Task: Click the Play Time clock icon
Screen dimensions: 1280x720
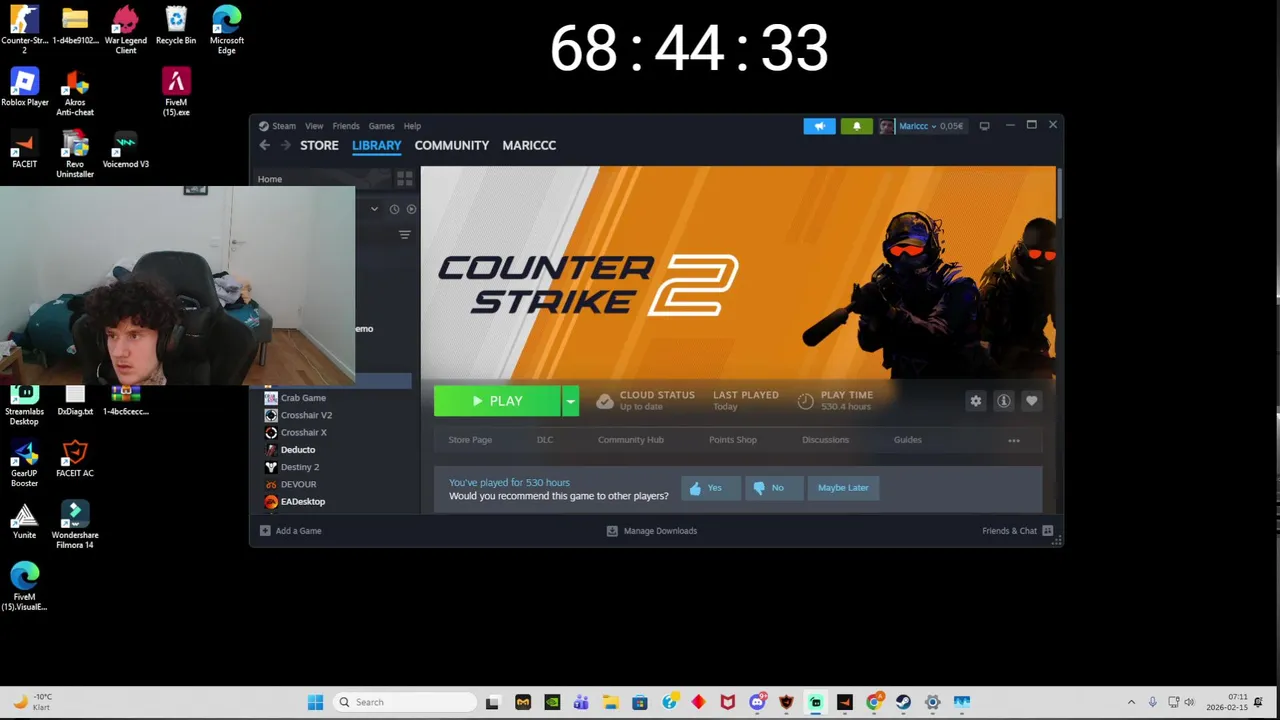Action: tap(805, 401)
